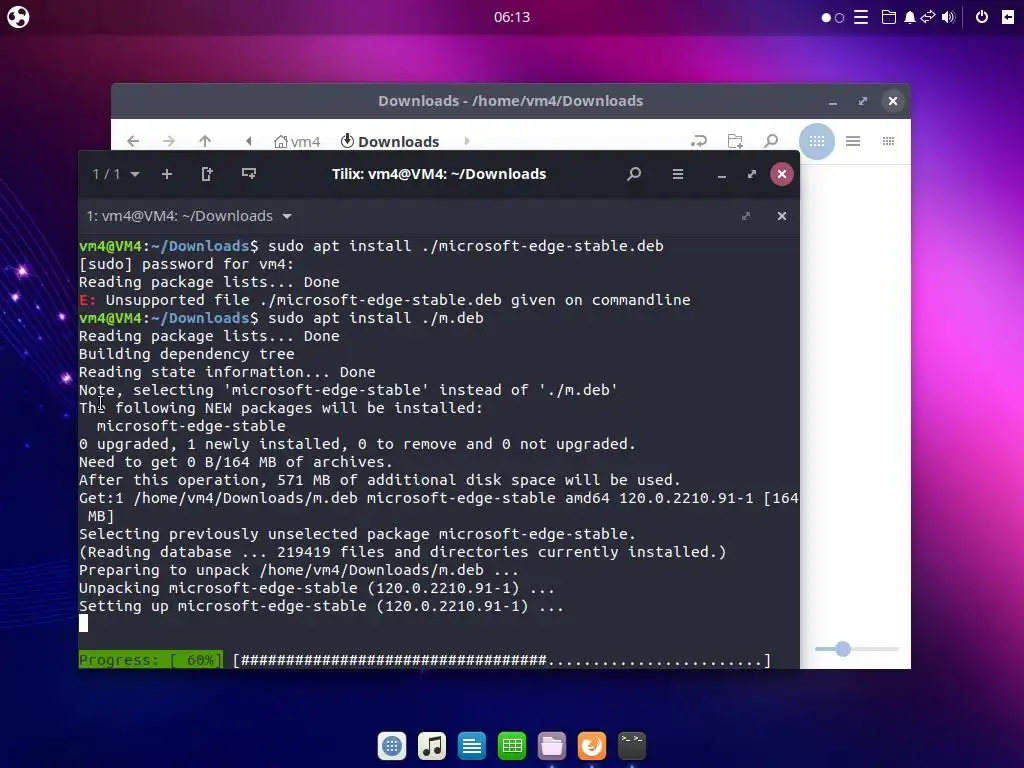Click 'Setting up microsoft-edge-stable' terminal line
This screenshot has height=768, width=1024.
[321, 606]
